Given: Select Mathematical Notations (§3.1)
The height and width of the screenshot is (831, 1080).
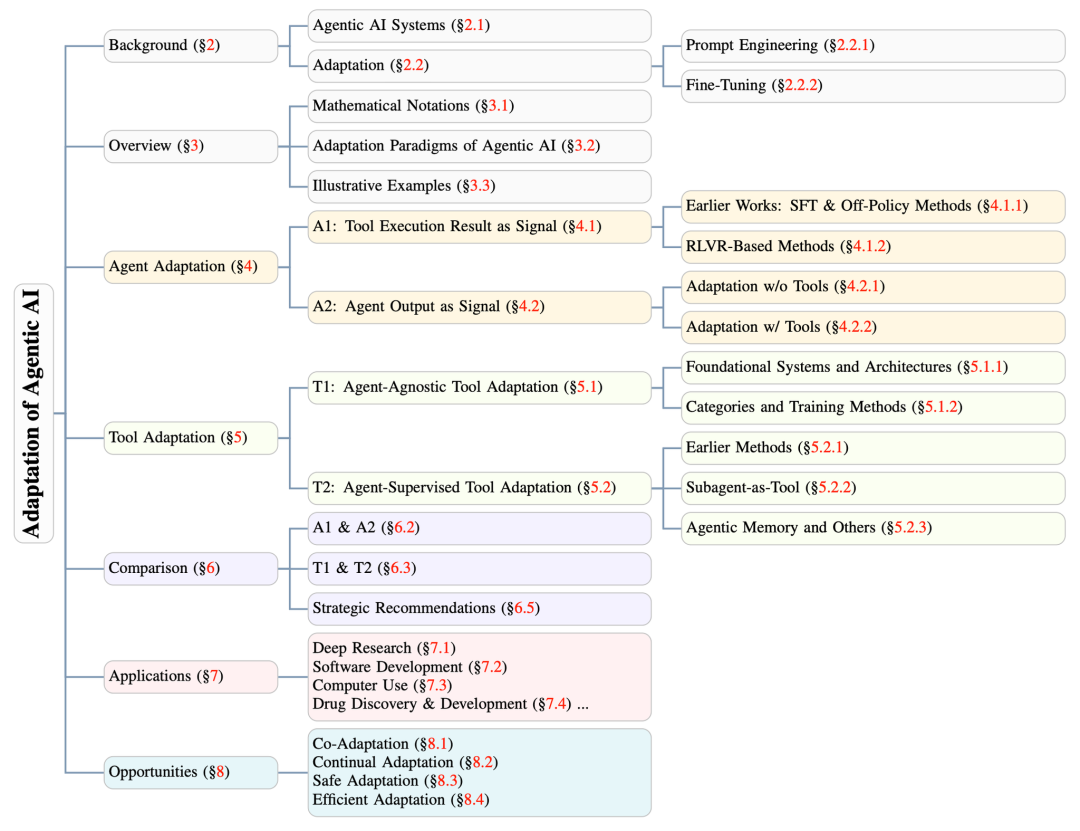Looking at the screenshot, I should pos(479,106).
